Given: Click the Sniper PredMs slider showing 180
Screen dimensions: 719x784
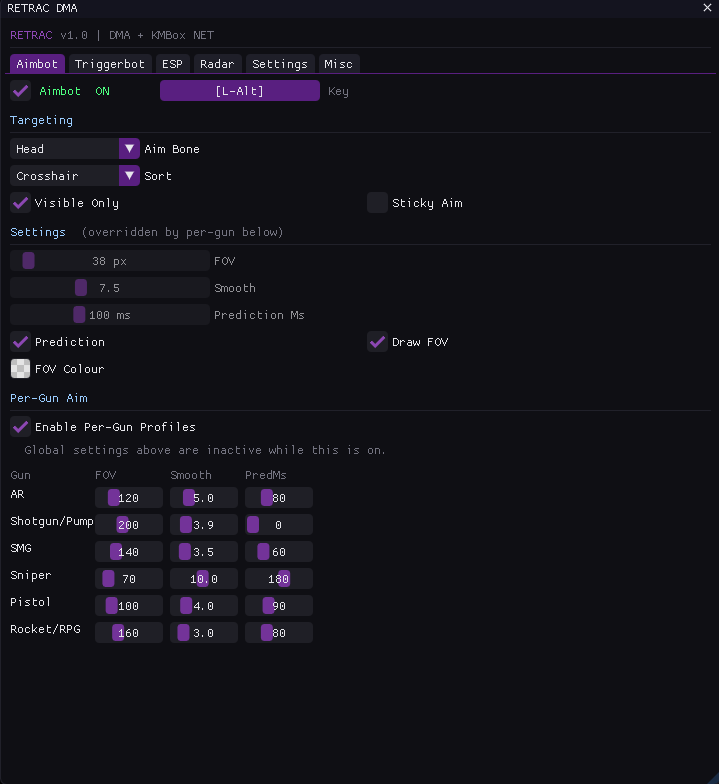Looking at the screenshot, I should (279, 579).
